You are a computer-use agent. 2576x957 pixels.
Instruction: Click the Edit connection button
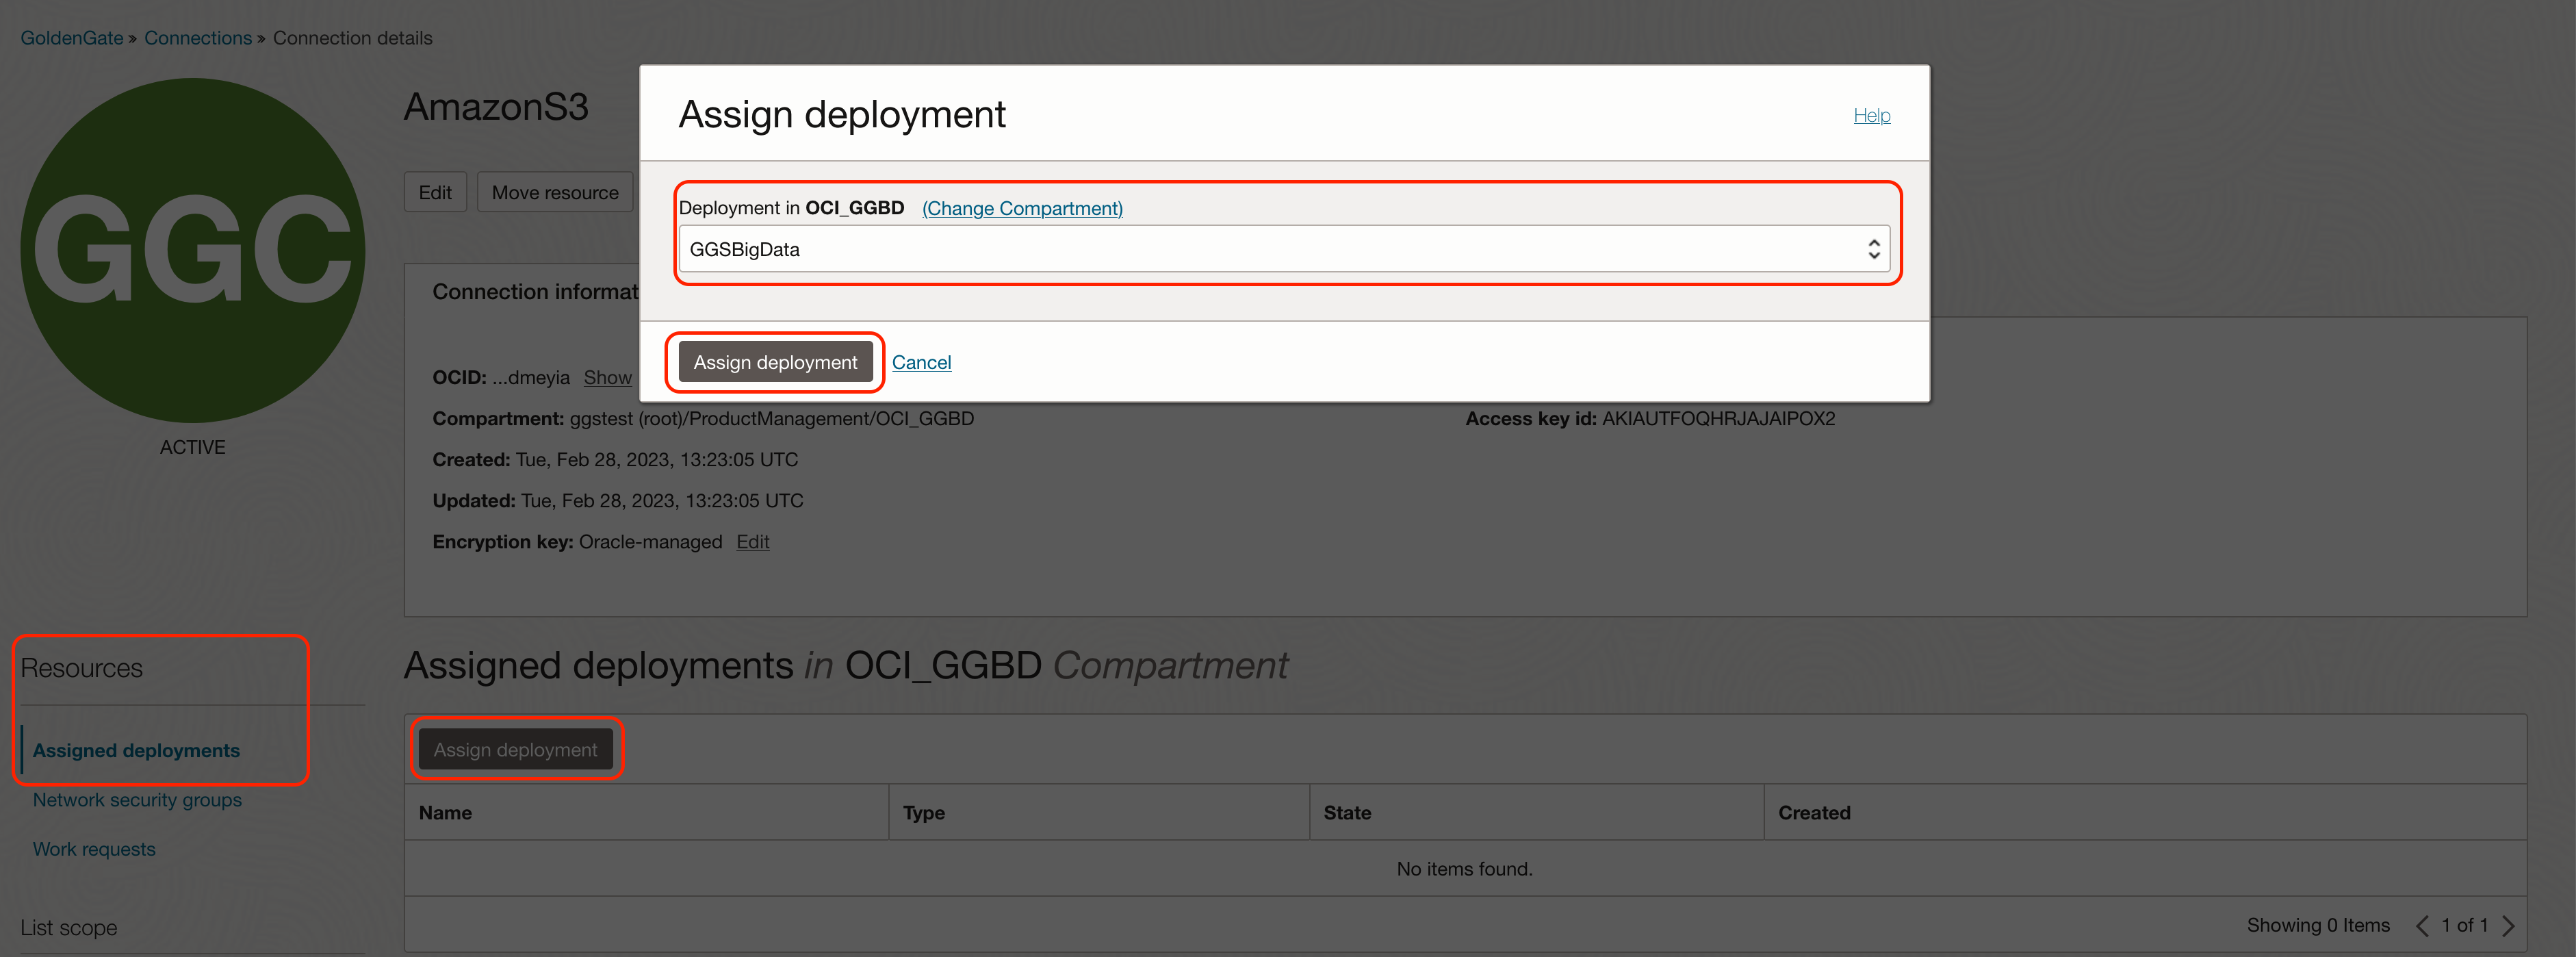[435, 192]
